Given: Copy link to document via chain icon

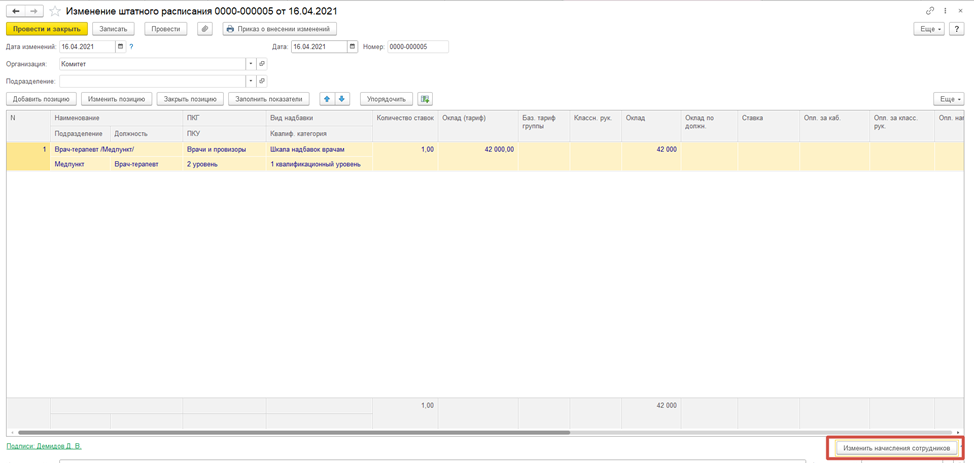Looking at the screenshot, I should pyautogui.click(x=930, y=11).
